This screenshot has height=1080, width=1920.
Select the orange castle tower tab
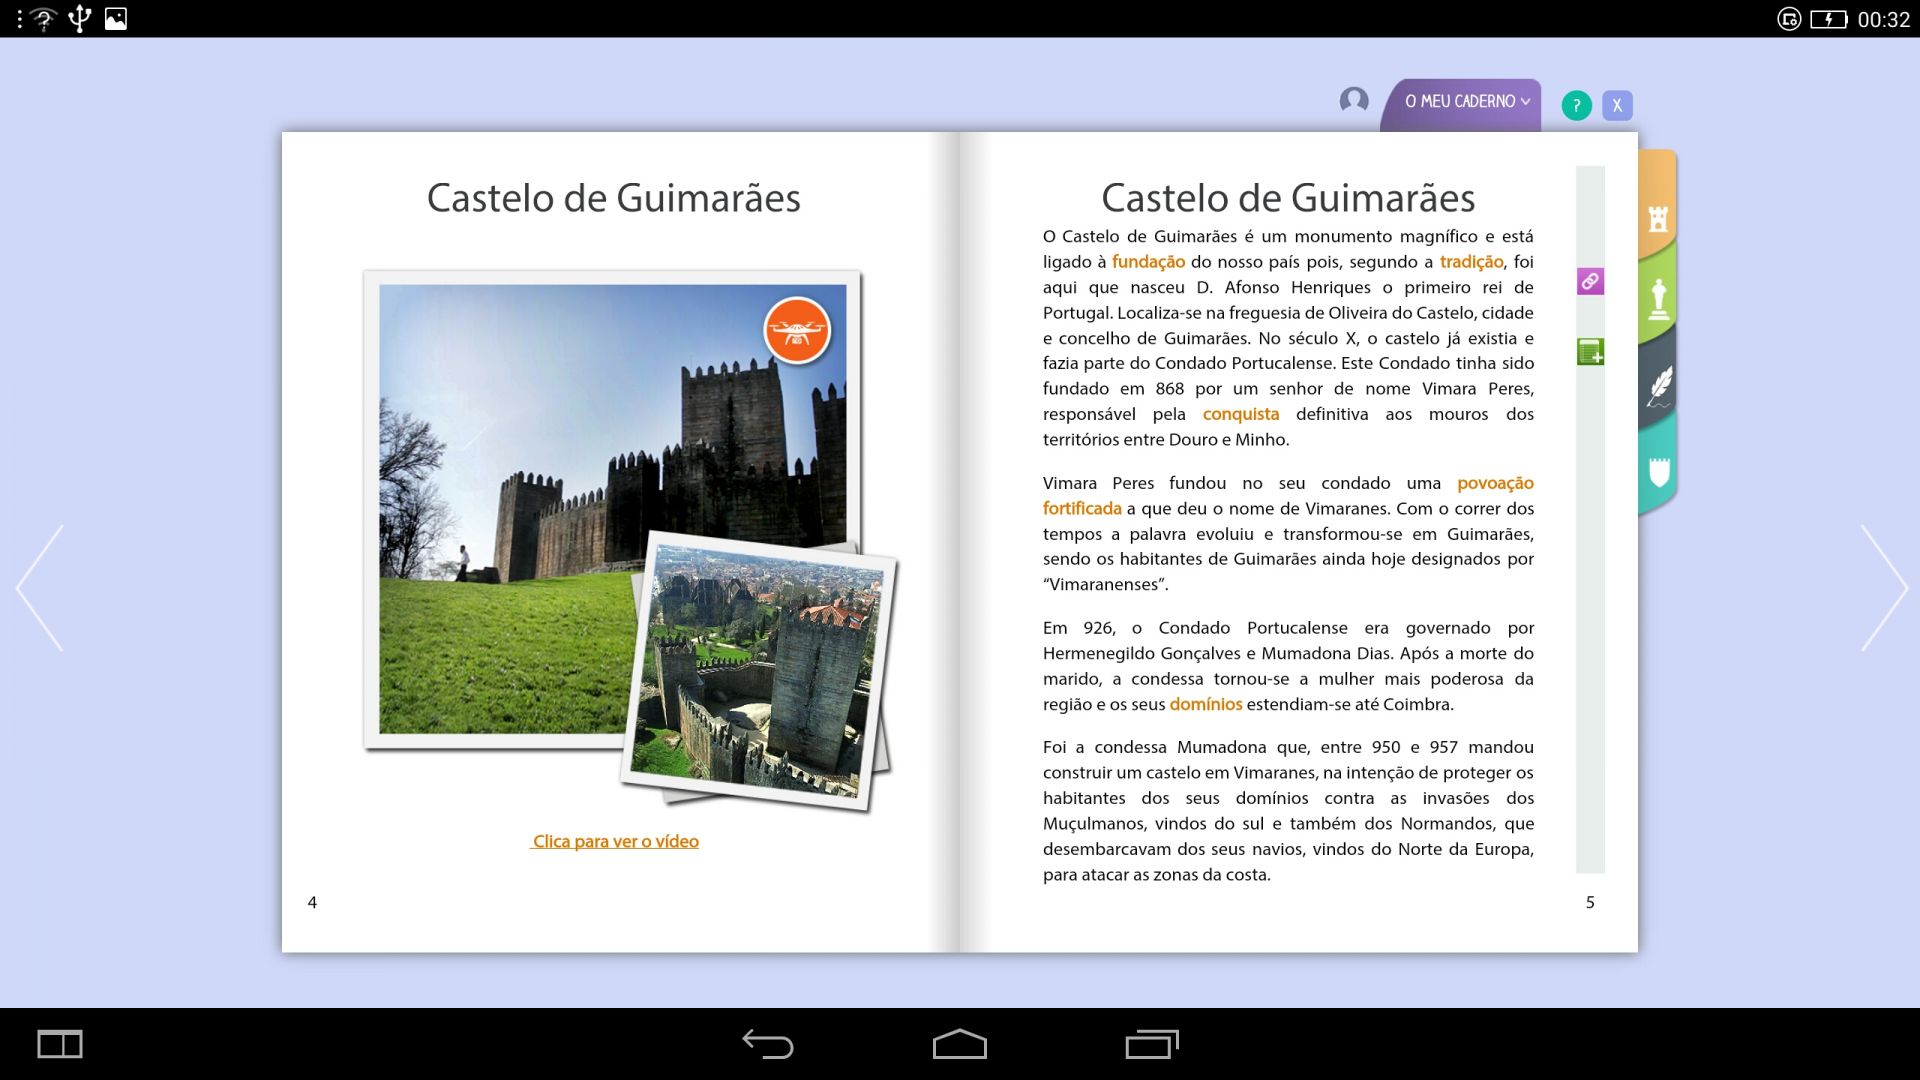(1658, 218)
